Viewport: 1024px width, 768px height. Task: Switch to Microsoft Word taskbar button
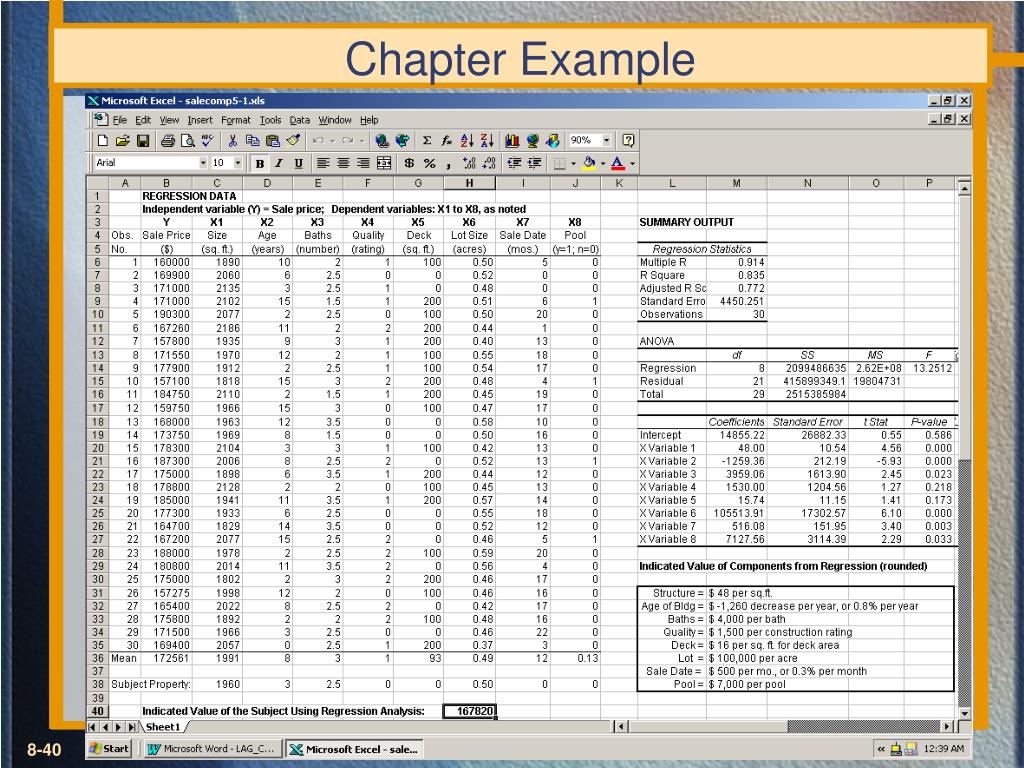(x=212, y=748)
